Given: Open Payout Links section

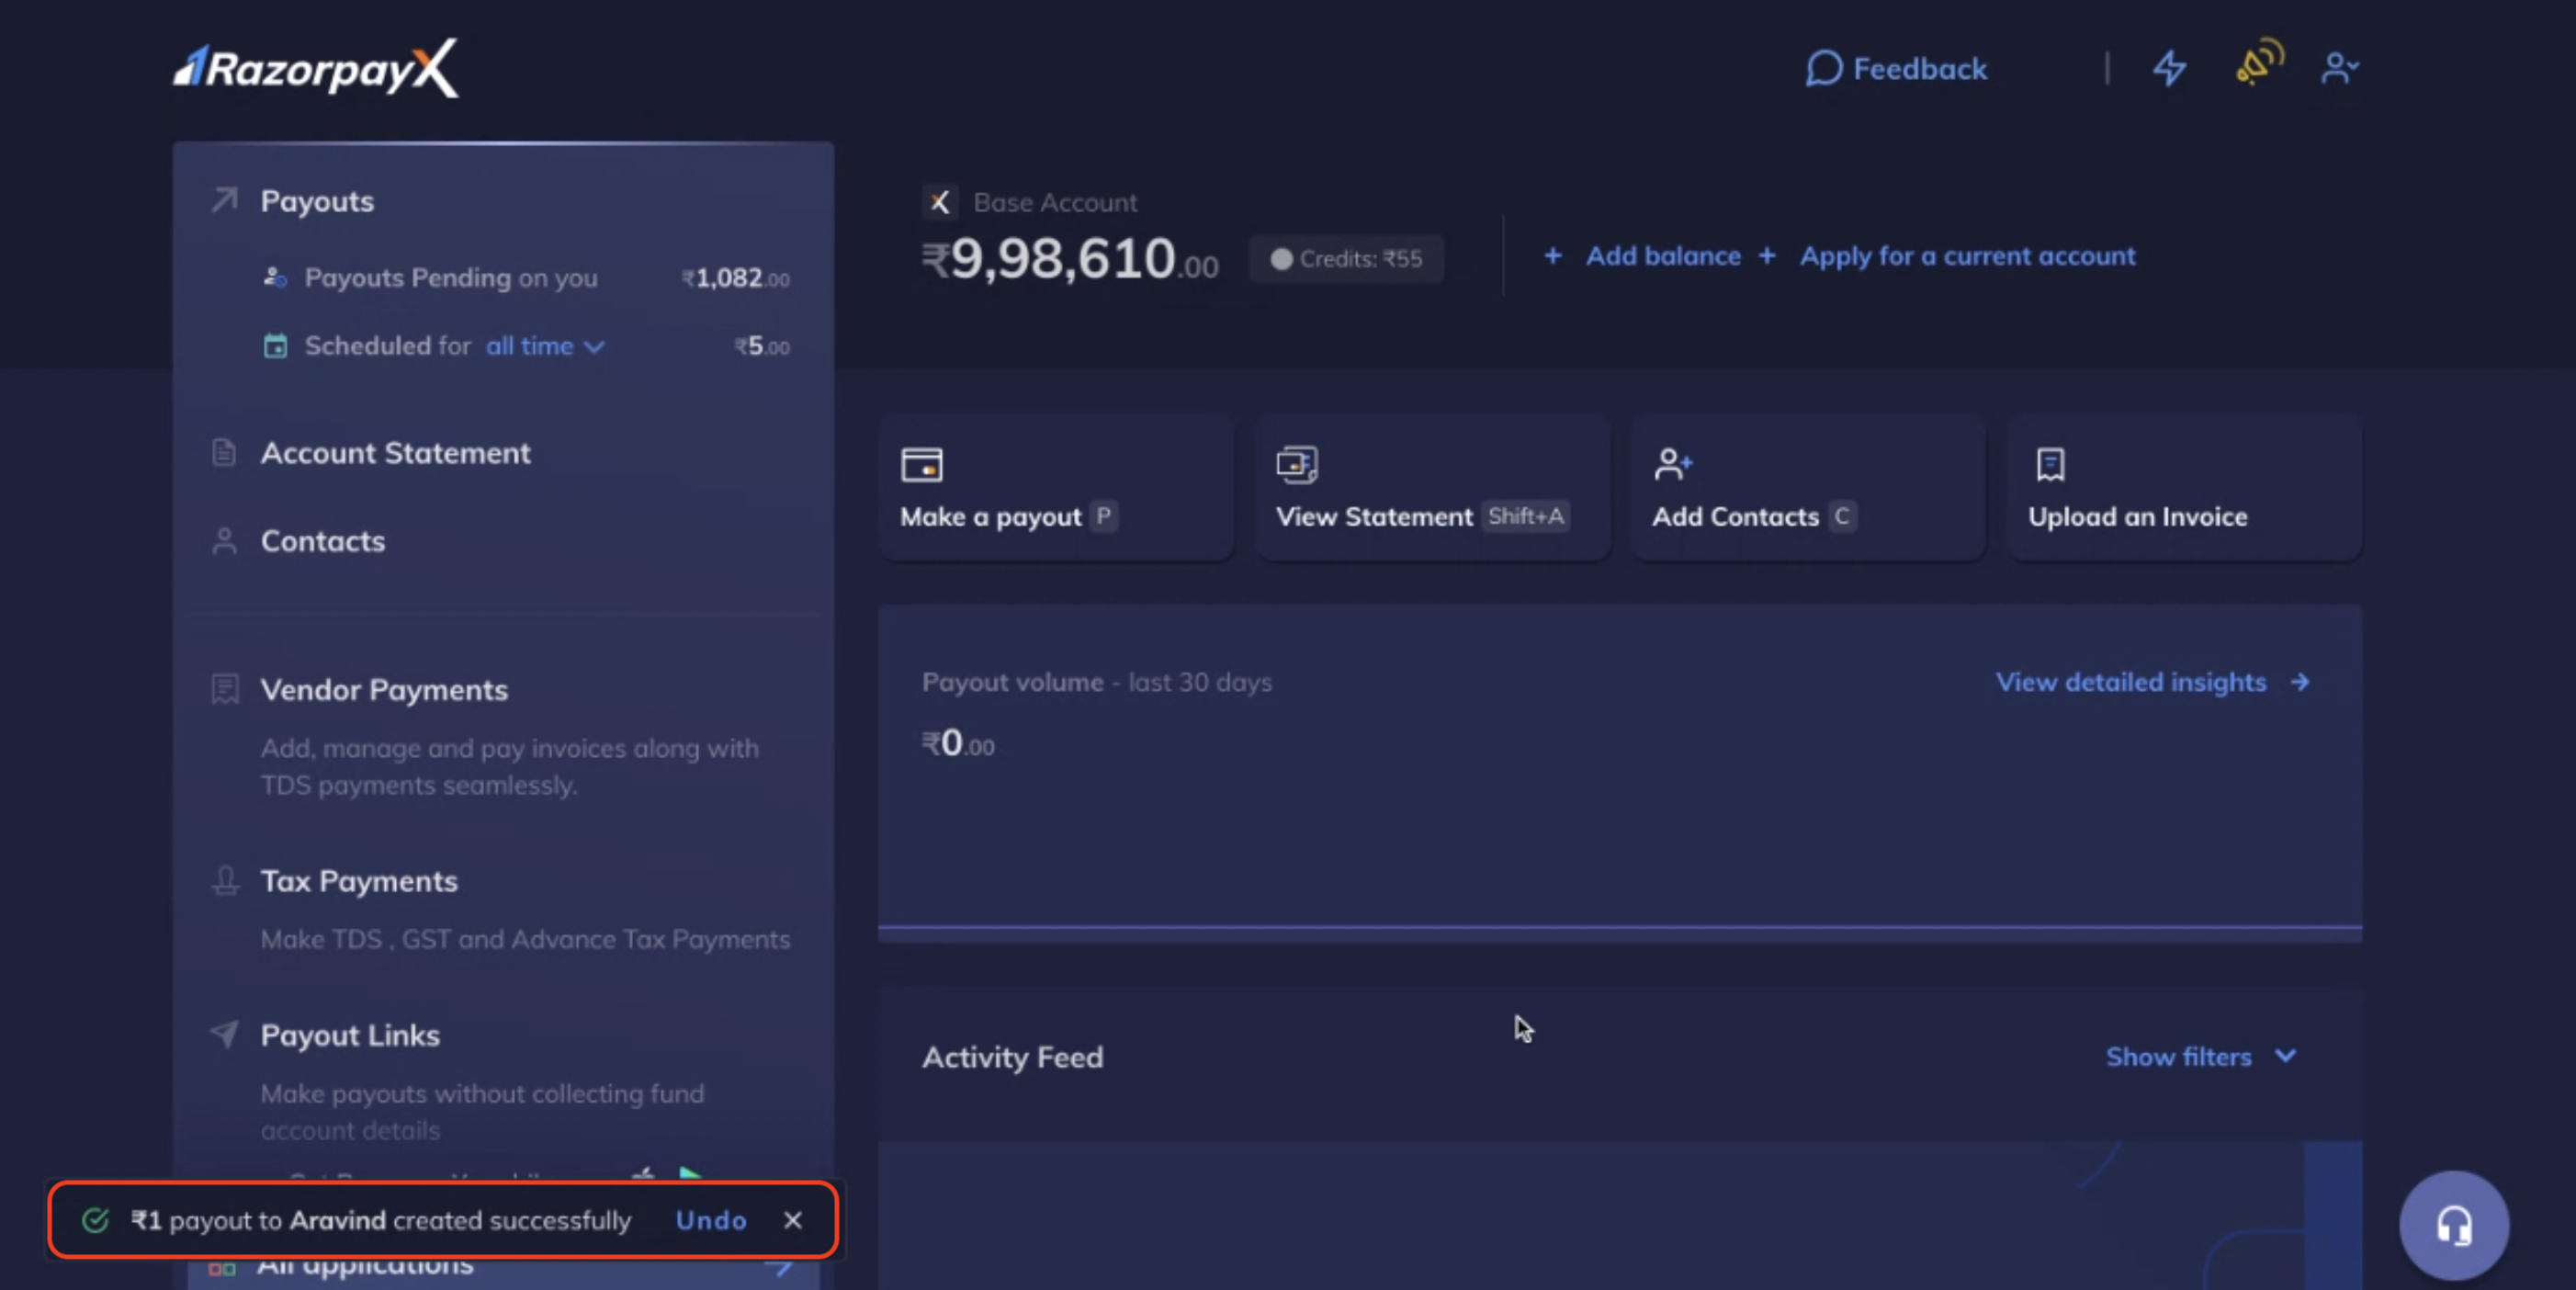Looking at the screenshot, I should pos(350,1035).
